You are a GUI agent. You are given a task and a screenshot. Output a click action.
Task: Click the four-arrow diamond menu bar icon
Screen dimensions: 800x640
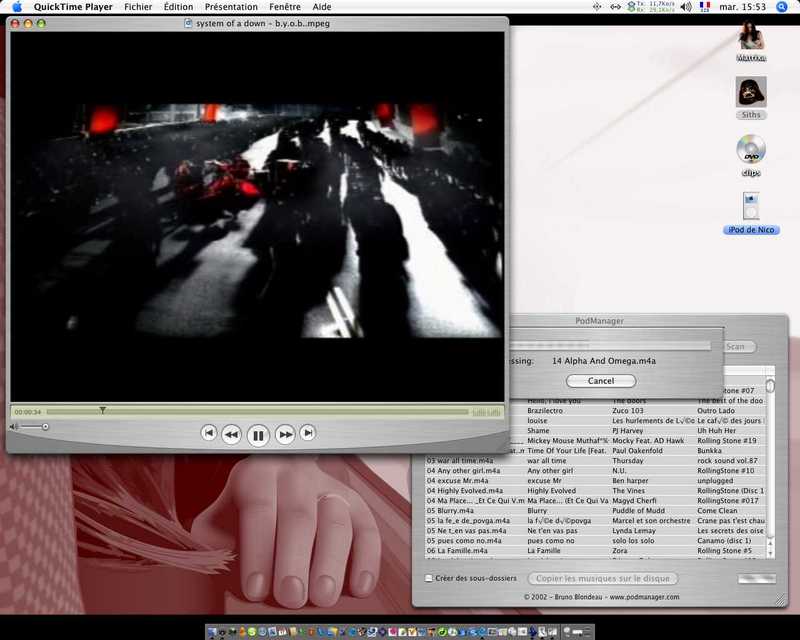click(x=597, y=7)
